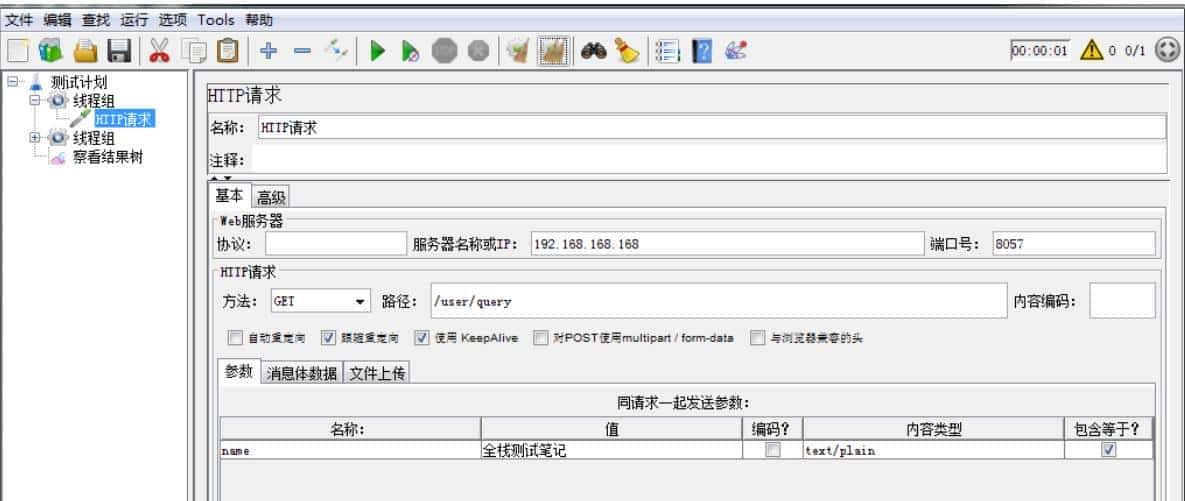
Task: Open the Tools menu
Action: (216, 20)
